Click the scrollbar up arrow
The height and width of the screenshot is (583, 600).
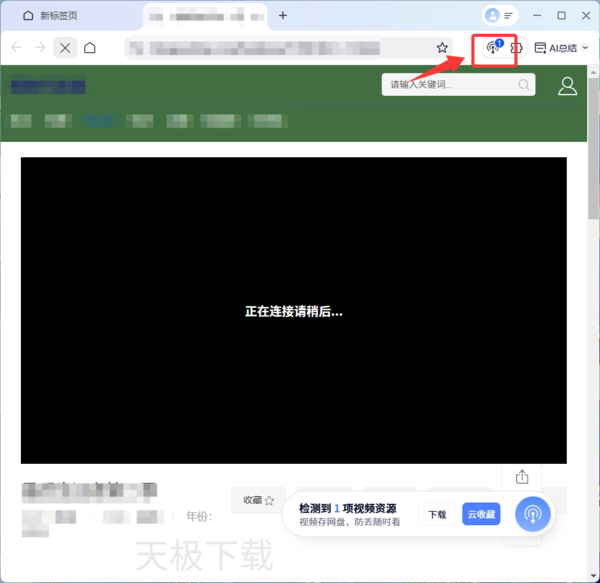593,72
